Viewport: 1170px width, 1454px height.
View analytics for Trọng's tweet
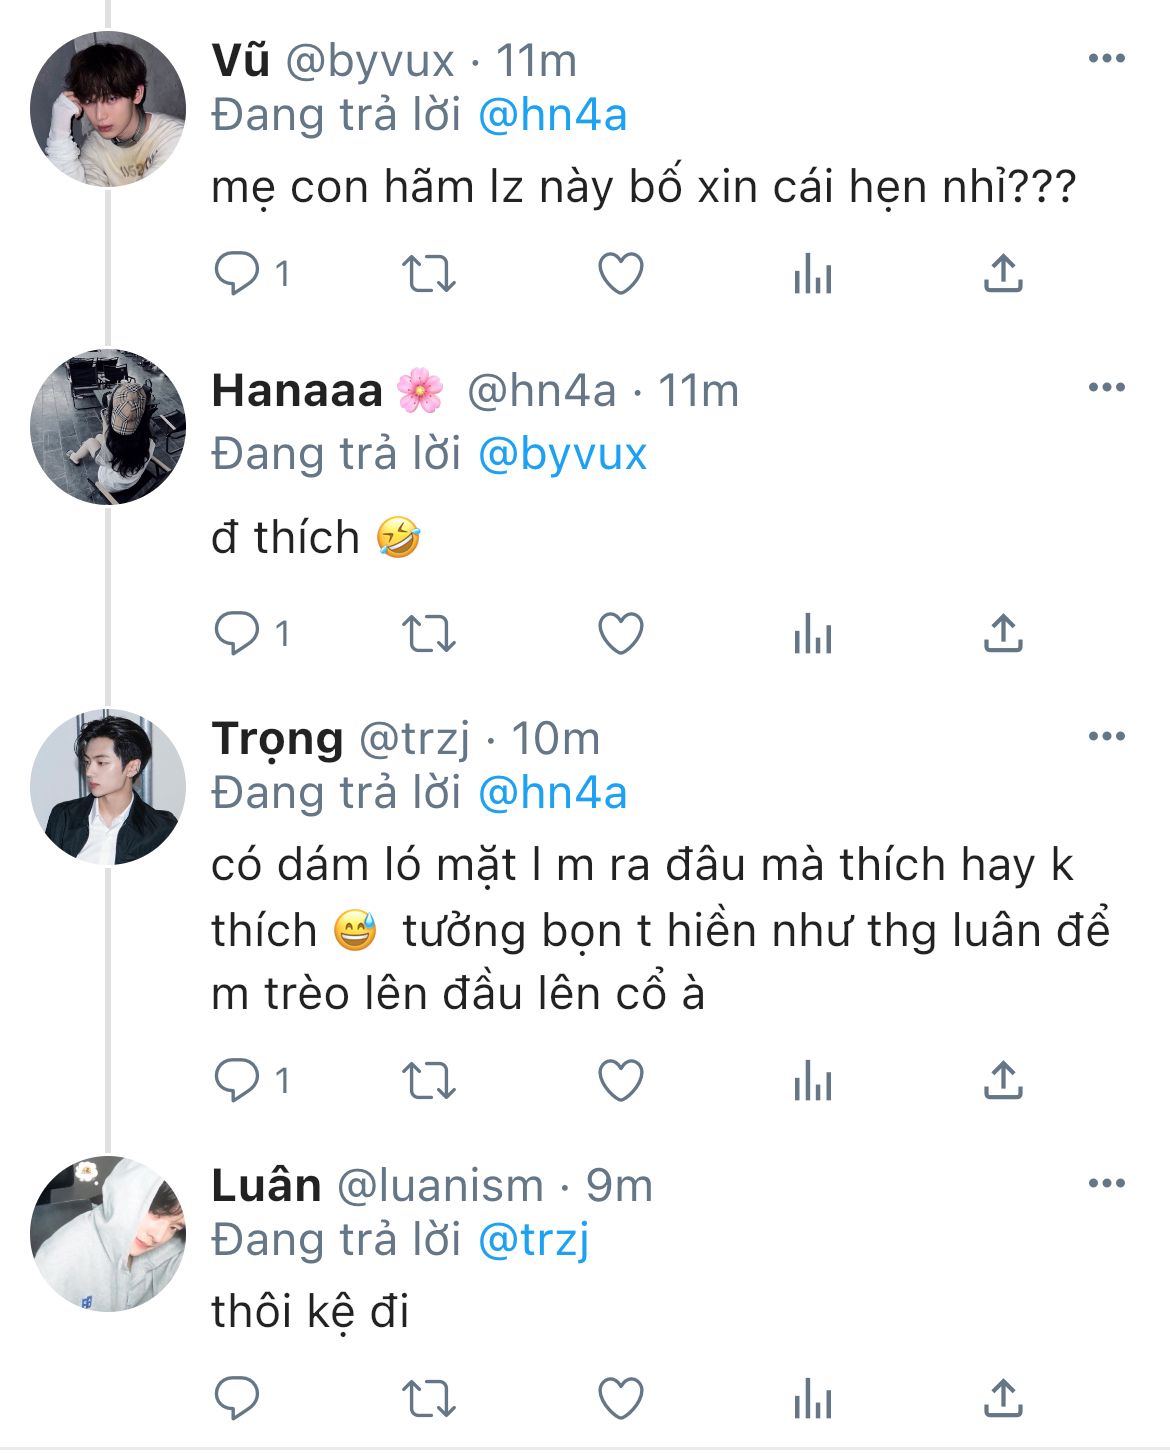click(x=812, y=1081)
